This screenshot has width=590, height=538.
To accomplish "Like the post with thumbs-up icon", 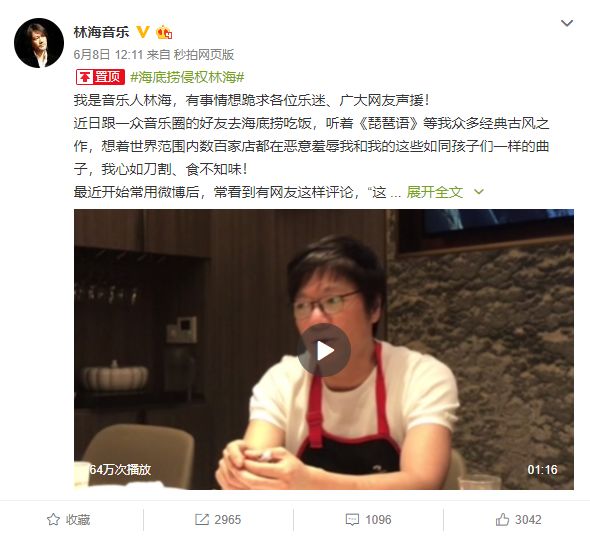I will pos(502,520).
